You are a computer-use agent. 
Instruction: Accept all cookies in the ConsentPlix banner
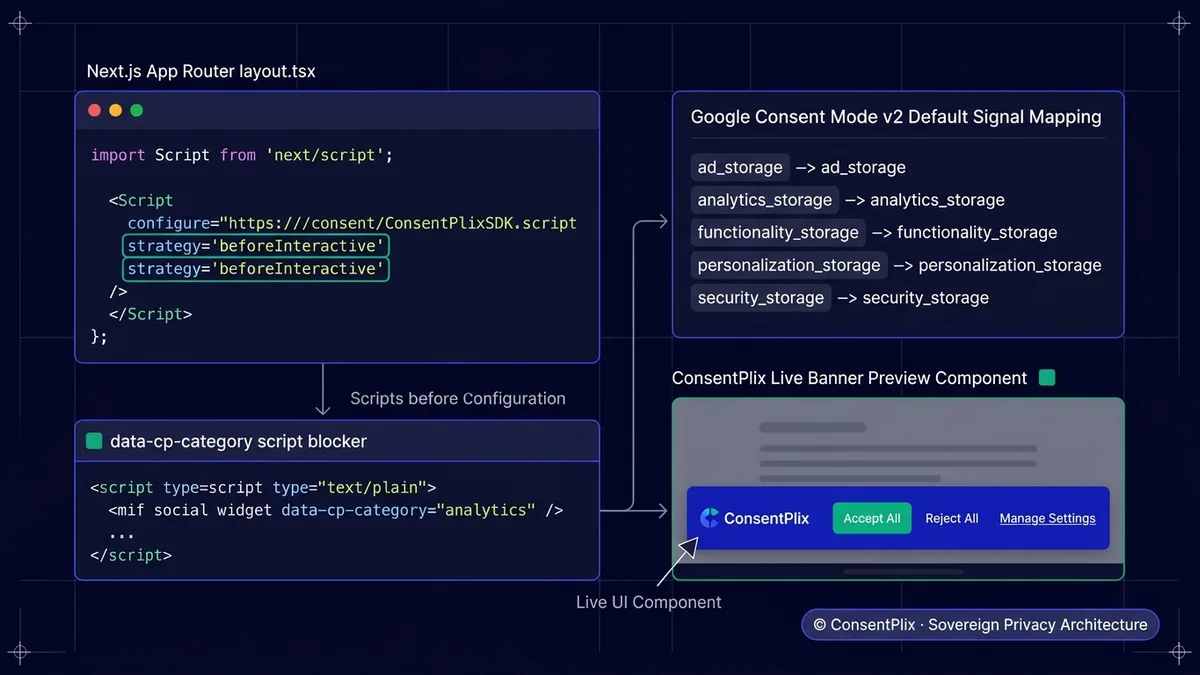[x=872, y=518]
